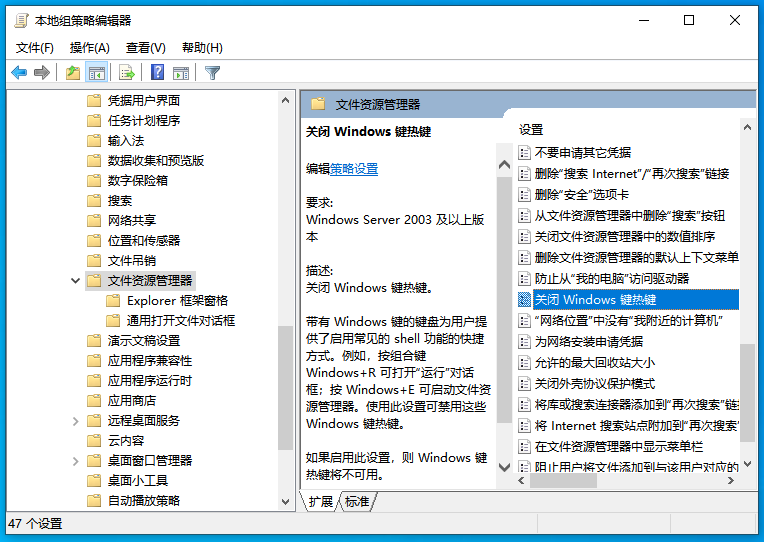Open Help via the question mark icon
Viewport: 764px width, 542px height.
[x=157, y=73]
